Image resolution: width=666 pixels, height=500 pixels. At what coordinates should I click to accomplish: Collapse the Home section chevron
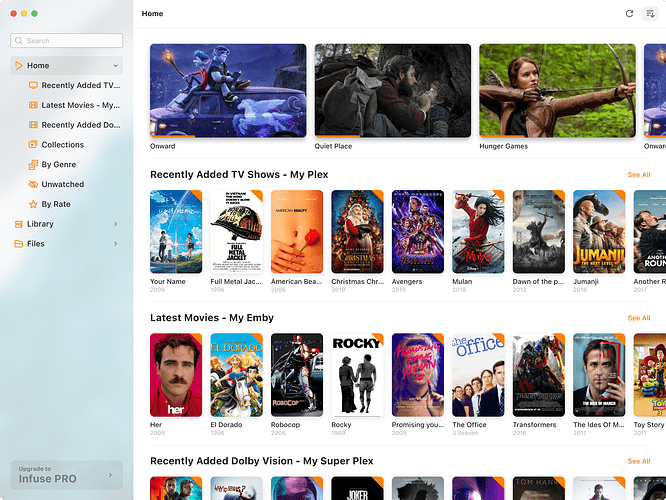[116, 65]
